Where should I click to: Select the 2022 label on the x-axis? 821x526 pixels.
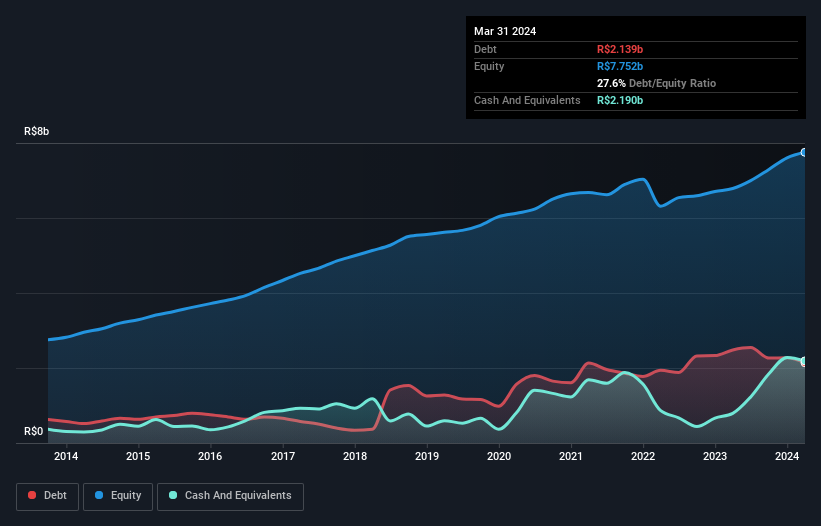[643, 457]
